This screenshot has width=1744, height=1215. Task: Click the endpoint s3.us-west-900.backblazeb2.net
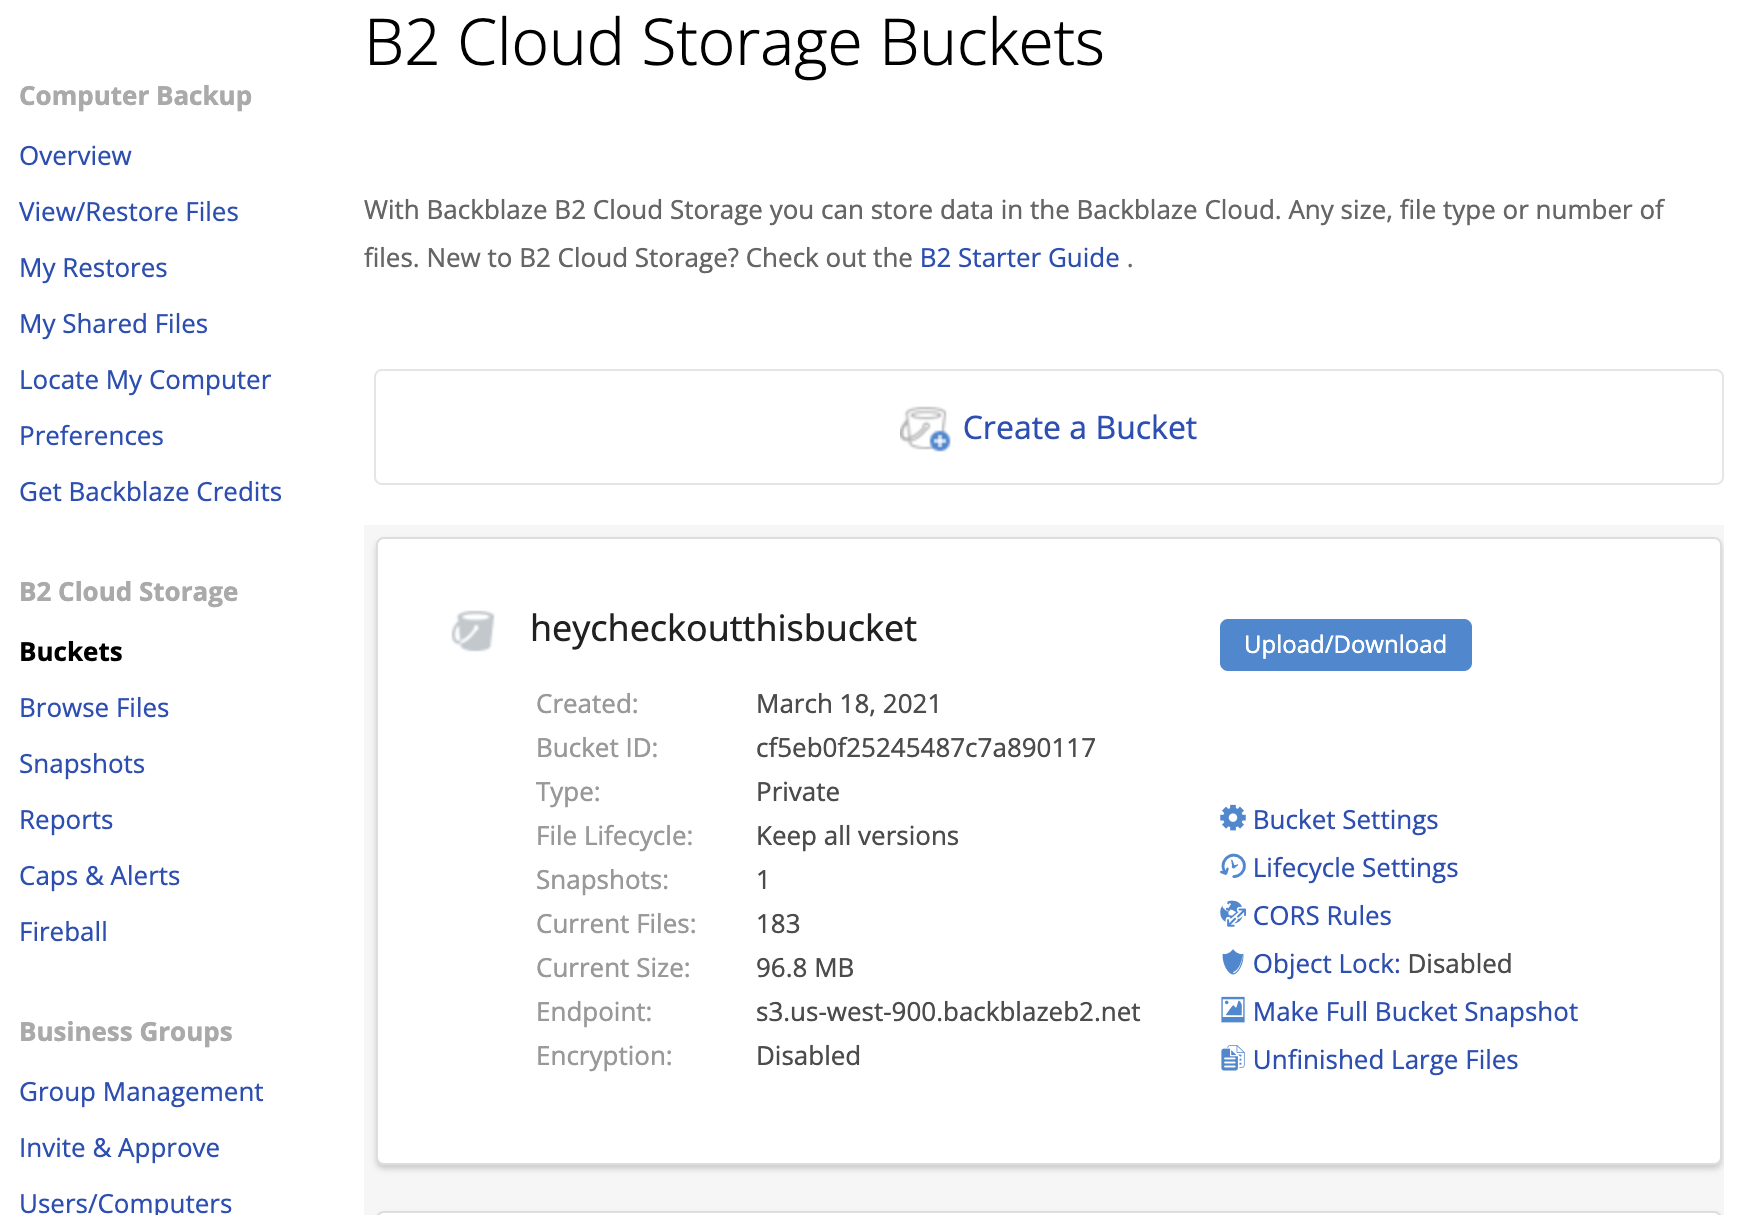948,1012
